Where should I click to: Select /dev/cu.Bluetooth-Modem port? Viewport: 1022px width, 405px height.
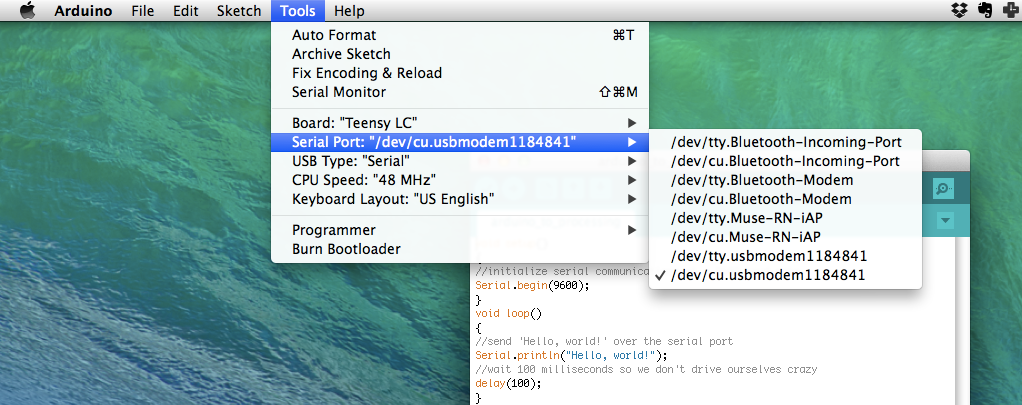[x=785, y=198]
